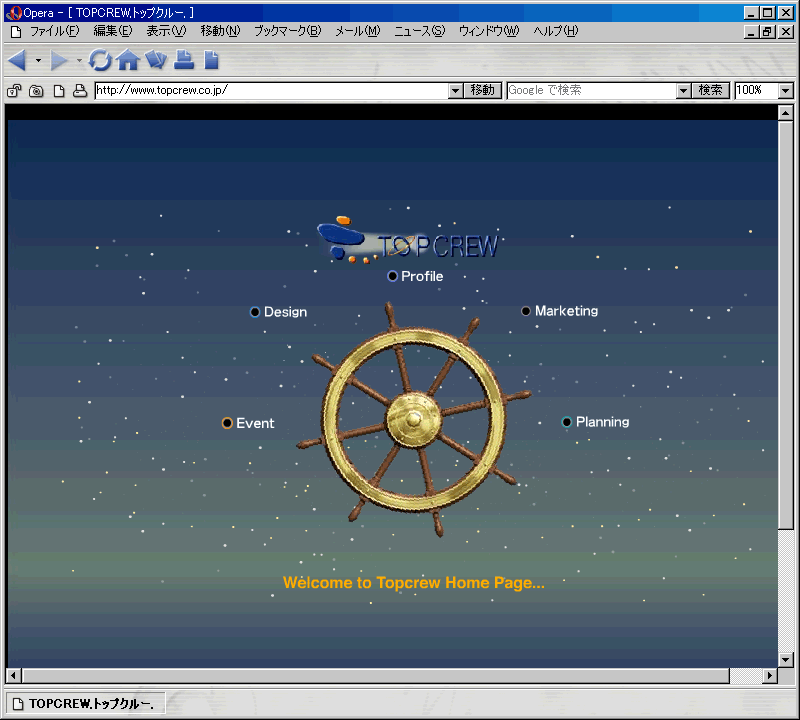Restore the inner document window
Viewport: 800px width, 720px height.
(767, 32)
